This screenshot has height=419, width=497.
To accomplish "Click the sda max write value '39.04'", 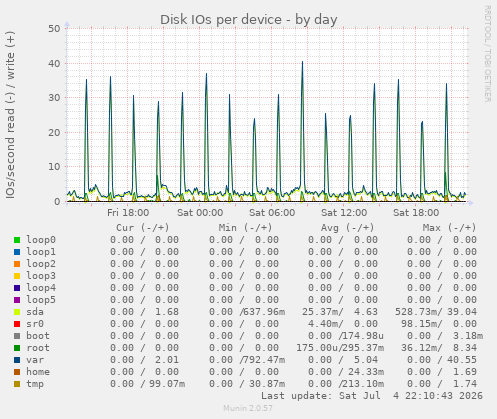I will pyautogui.click(x=462, y=312).
